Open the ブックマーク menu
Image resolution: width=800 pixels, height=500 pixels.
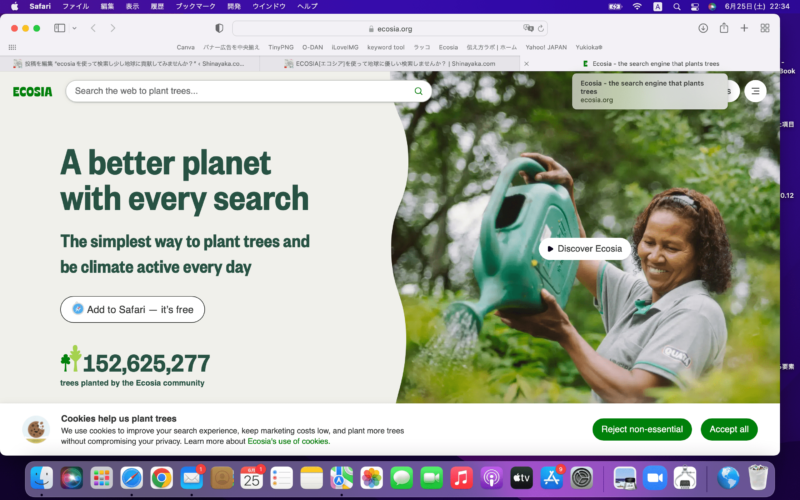(195, 6)
